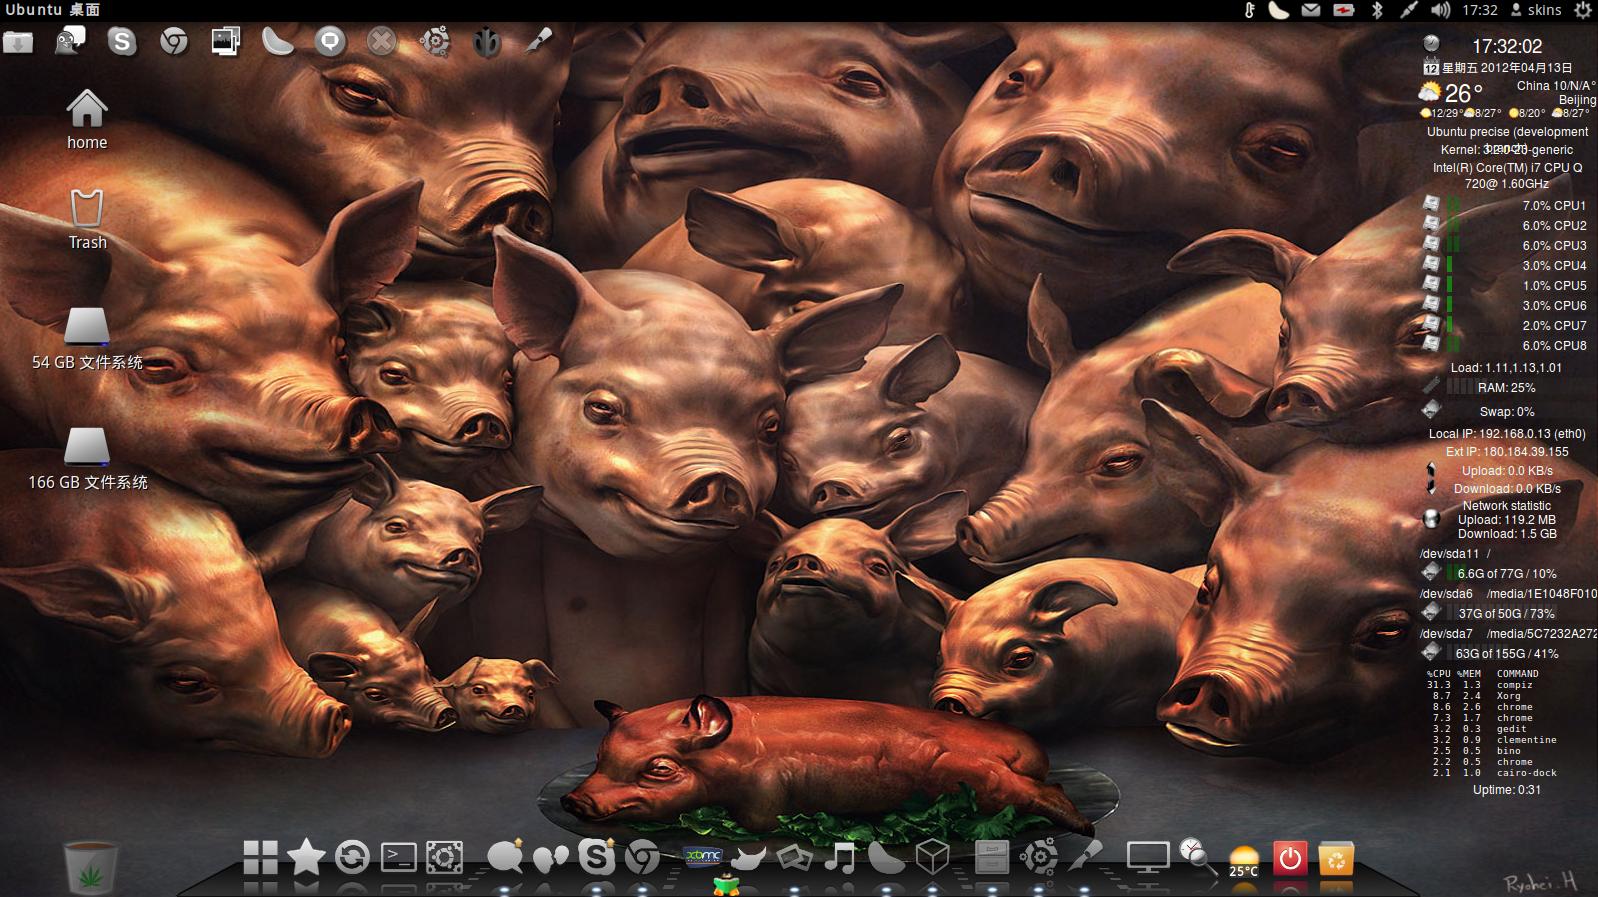
Task: Click the 'Swap: 0%' readout
Action: [x=1507, y=412]
